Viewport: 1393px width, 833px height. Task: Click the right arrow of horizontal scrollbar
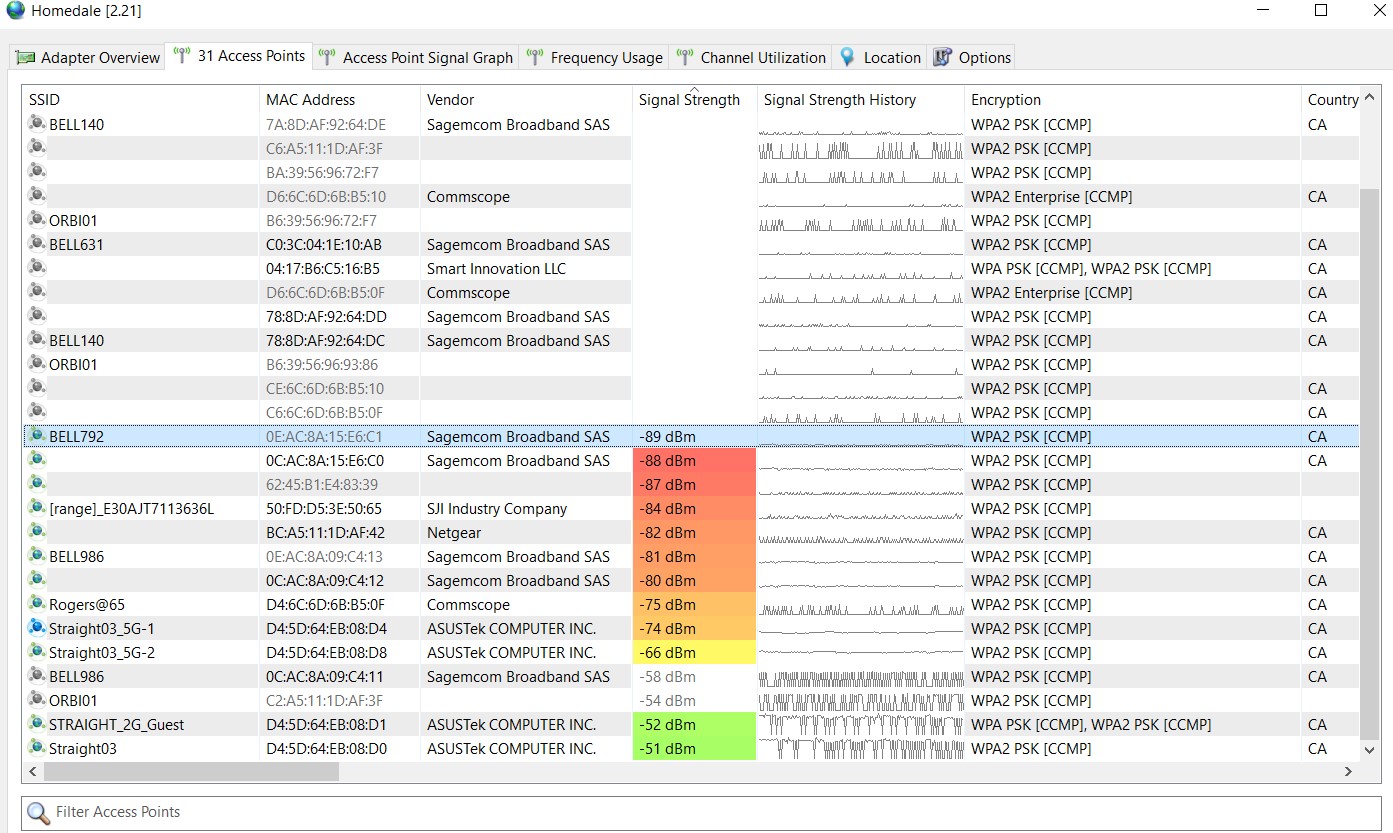[1348, 771]
